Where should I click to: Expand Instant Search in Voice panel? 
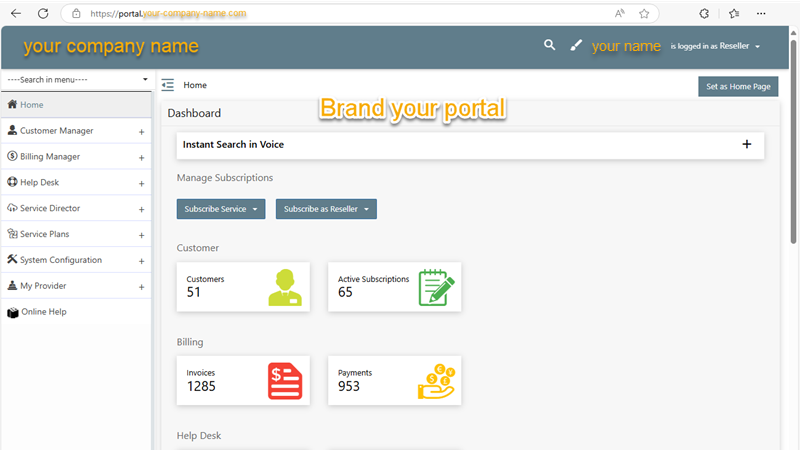(x=746, y=144)
